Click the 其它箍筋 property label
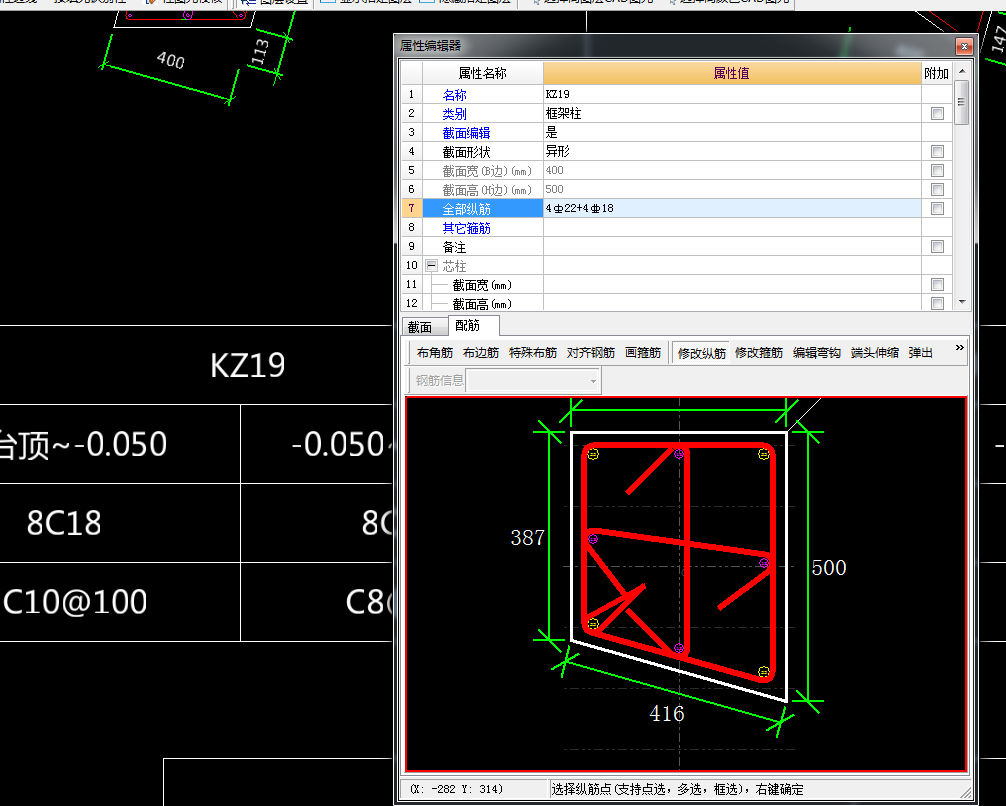 click(x=466, y=228)
